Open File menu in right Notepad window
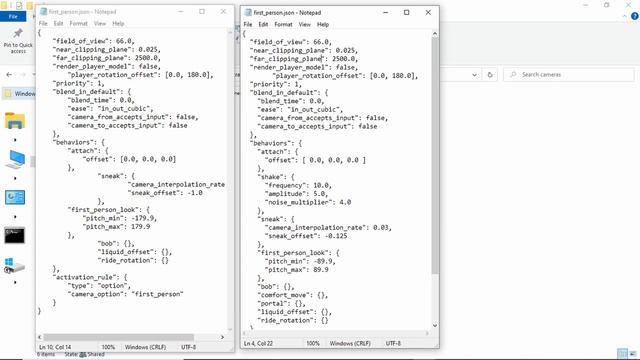This screenshot has height=360, width=640. pos(248,24)
